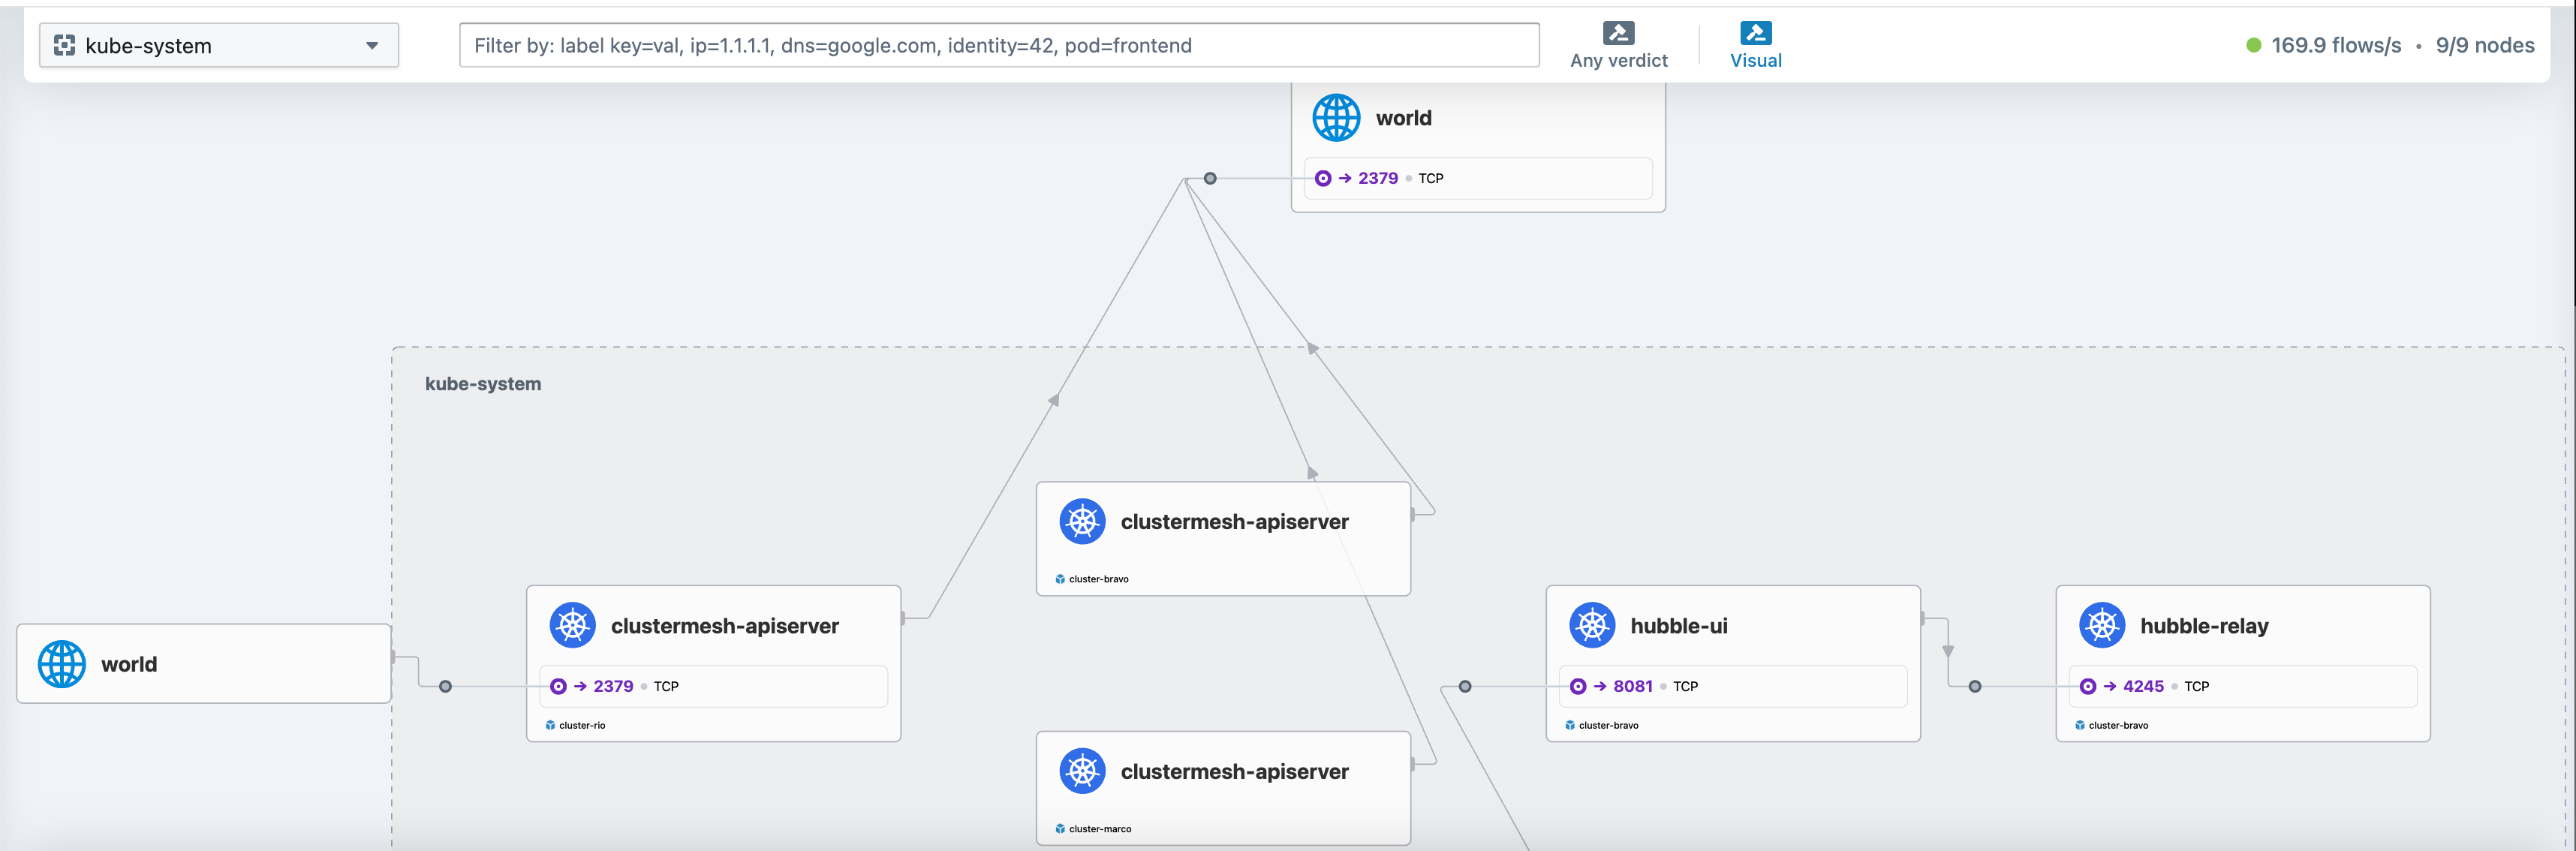The image size is (2576, 851).
Task: Click cluster-marco clustermesh-apiserver Kubernetes icon
Action: coord(1082,771)
